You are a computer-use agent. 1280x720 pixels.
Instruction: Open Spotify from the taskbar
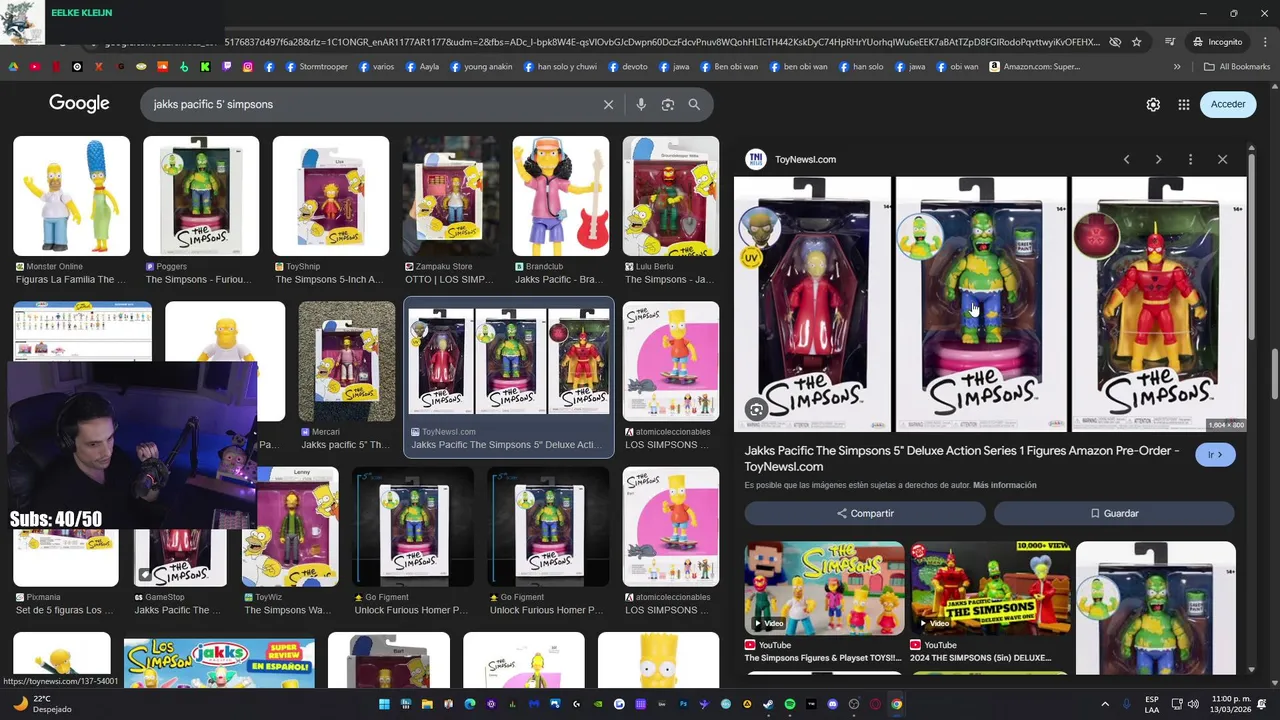(x=790, y=704)
